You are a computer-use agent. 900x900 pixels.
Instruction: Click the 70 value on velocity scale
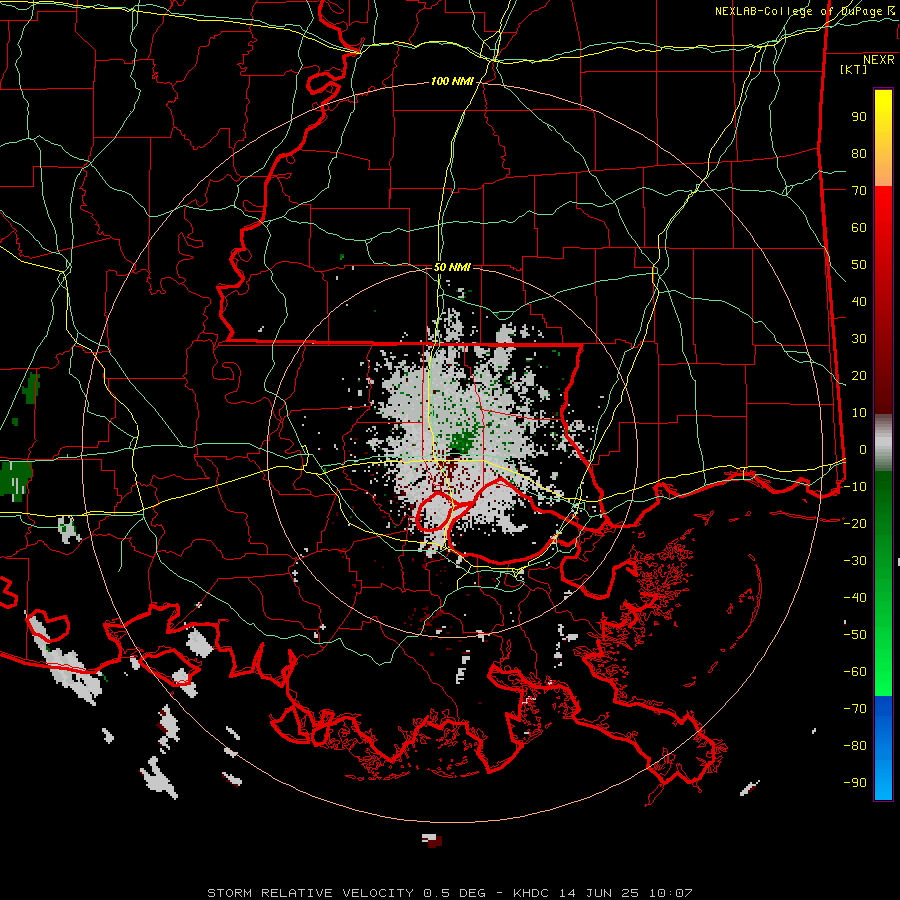point(859,191)
